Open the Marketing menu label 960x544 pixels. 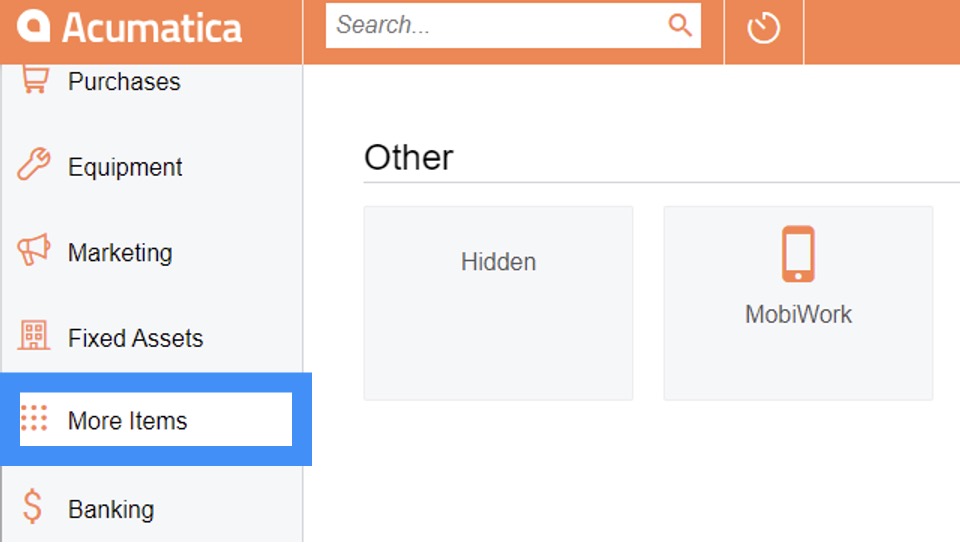(120, 253)
